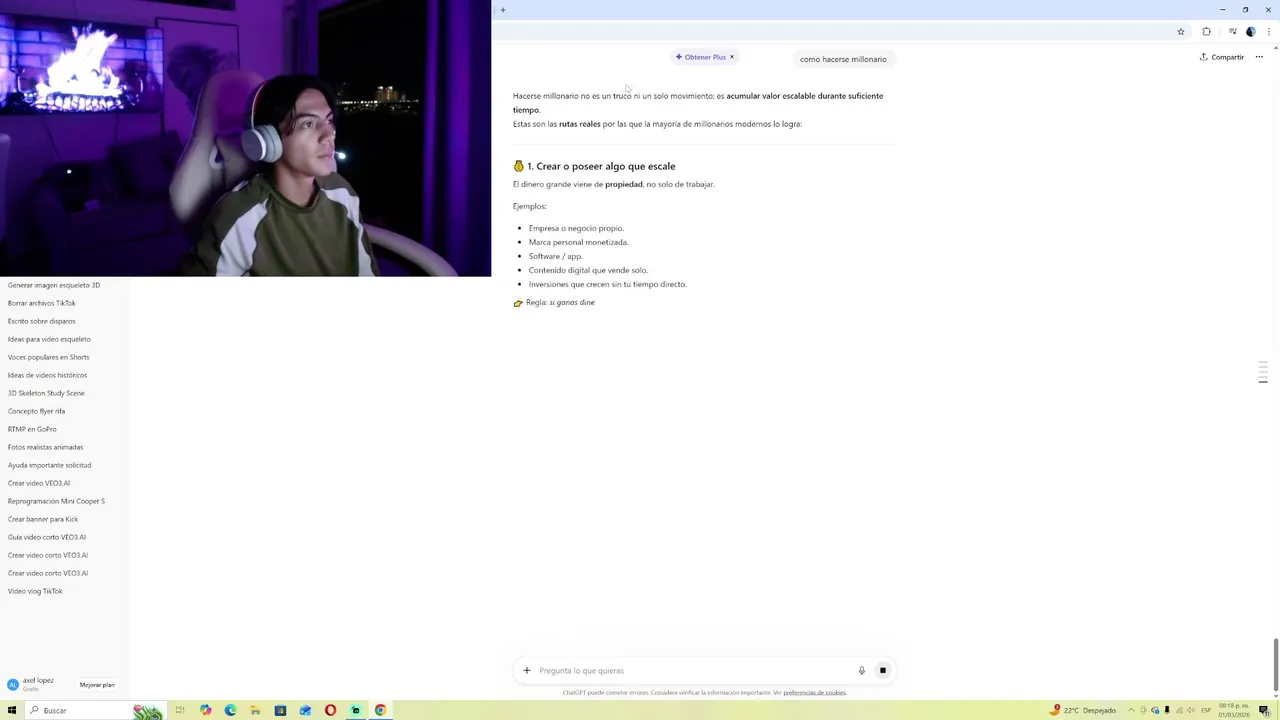Open the weather widget showing 22°C Despejado

[1083, 710]
